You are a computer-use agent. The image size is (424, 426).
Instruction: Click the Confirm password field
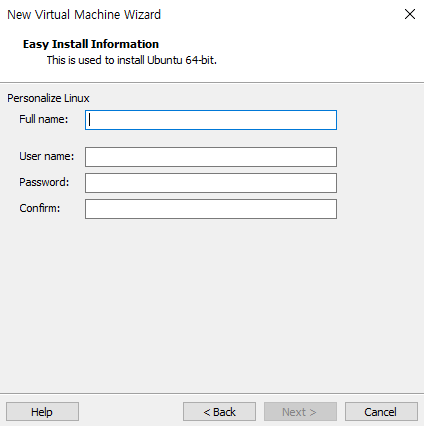pyautogui.click(x=211, y=209)
